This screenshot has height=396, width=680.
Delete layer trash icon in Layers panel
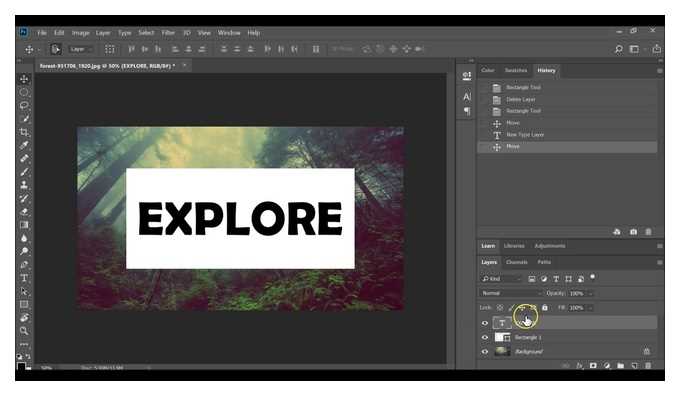[648, 366]
